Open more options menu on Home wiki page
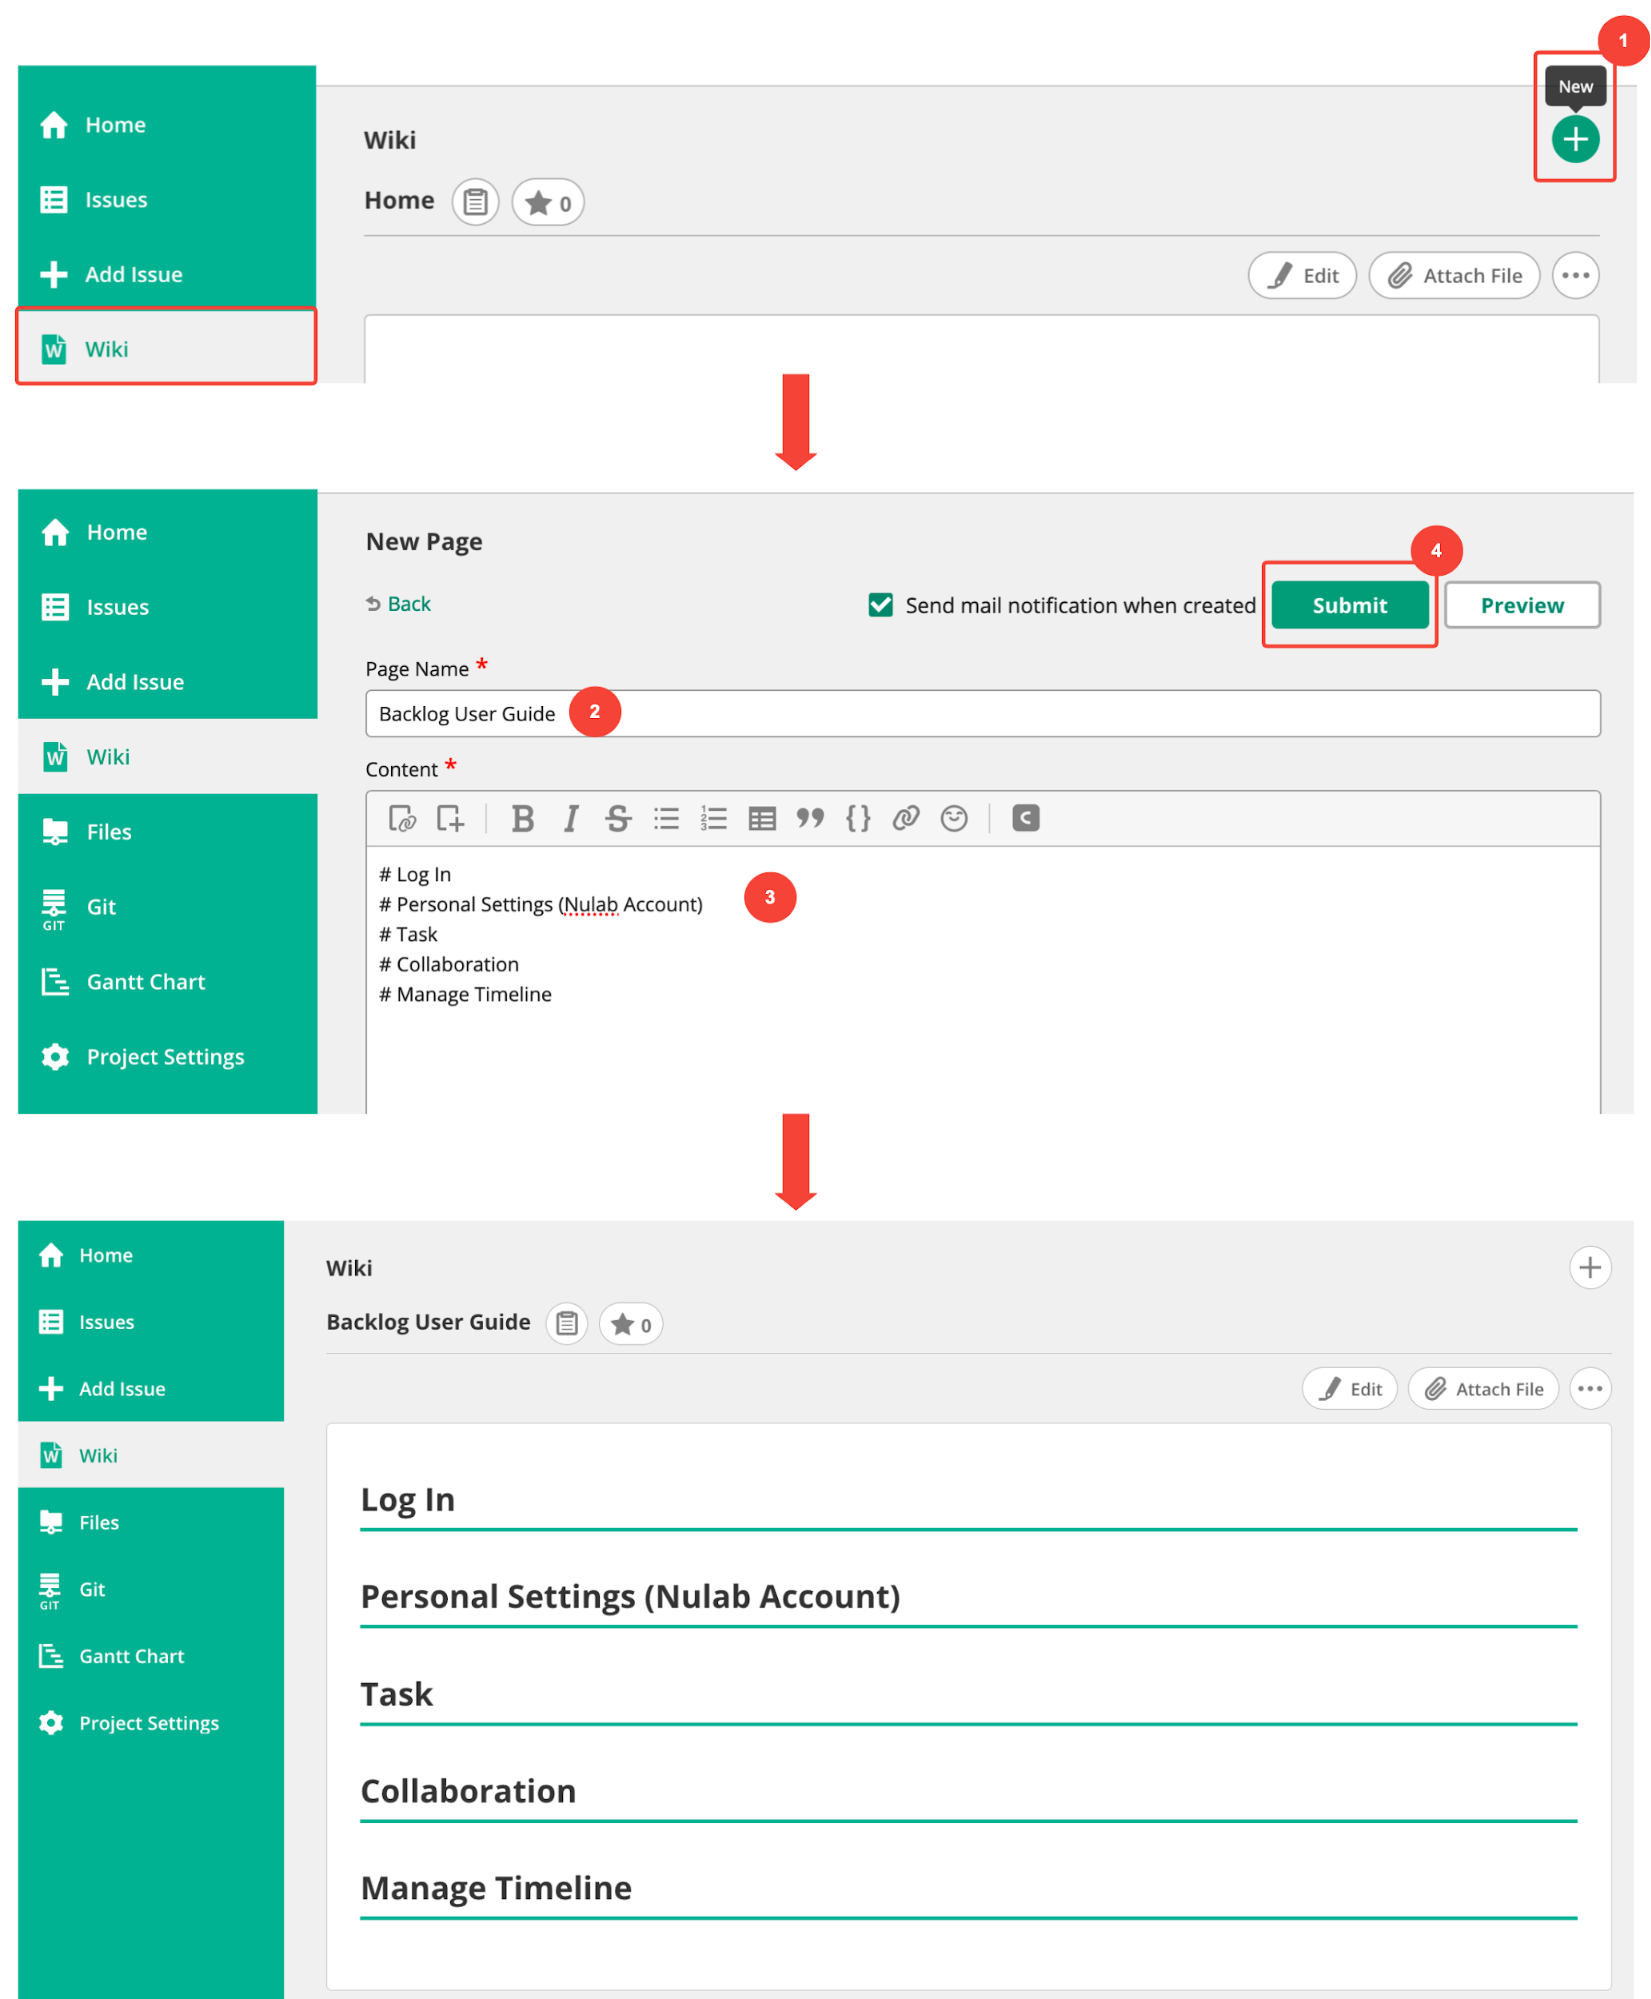Image resolution: width=1651 pixels, height=1999 pixels. coord(1575,276)
